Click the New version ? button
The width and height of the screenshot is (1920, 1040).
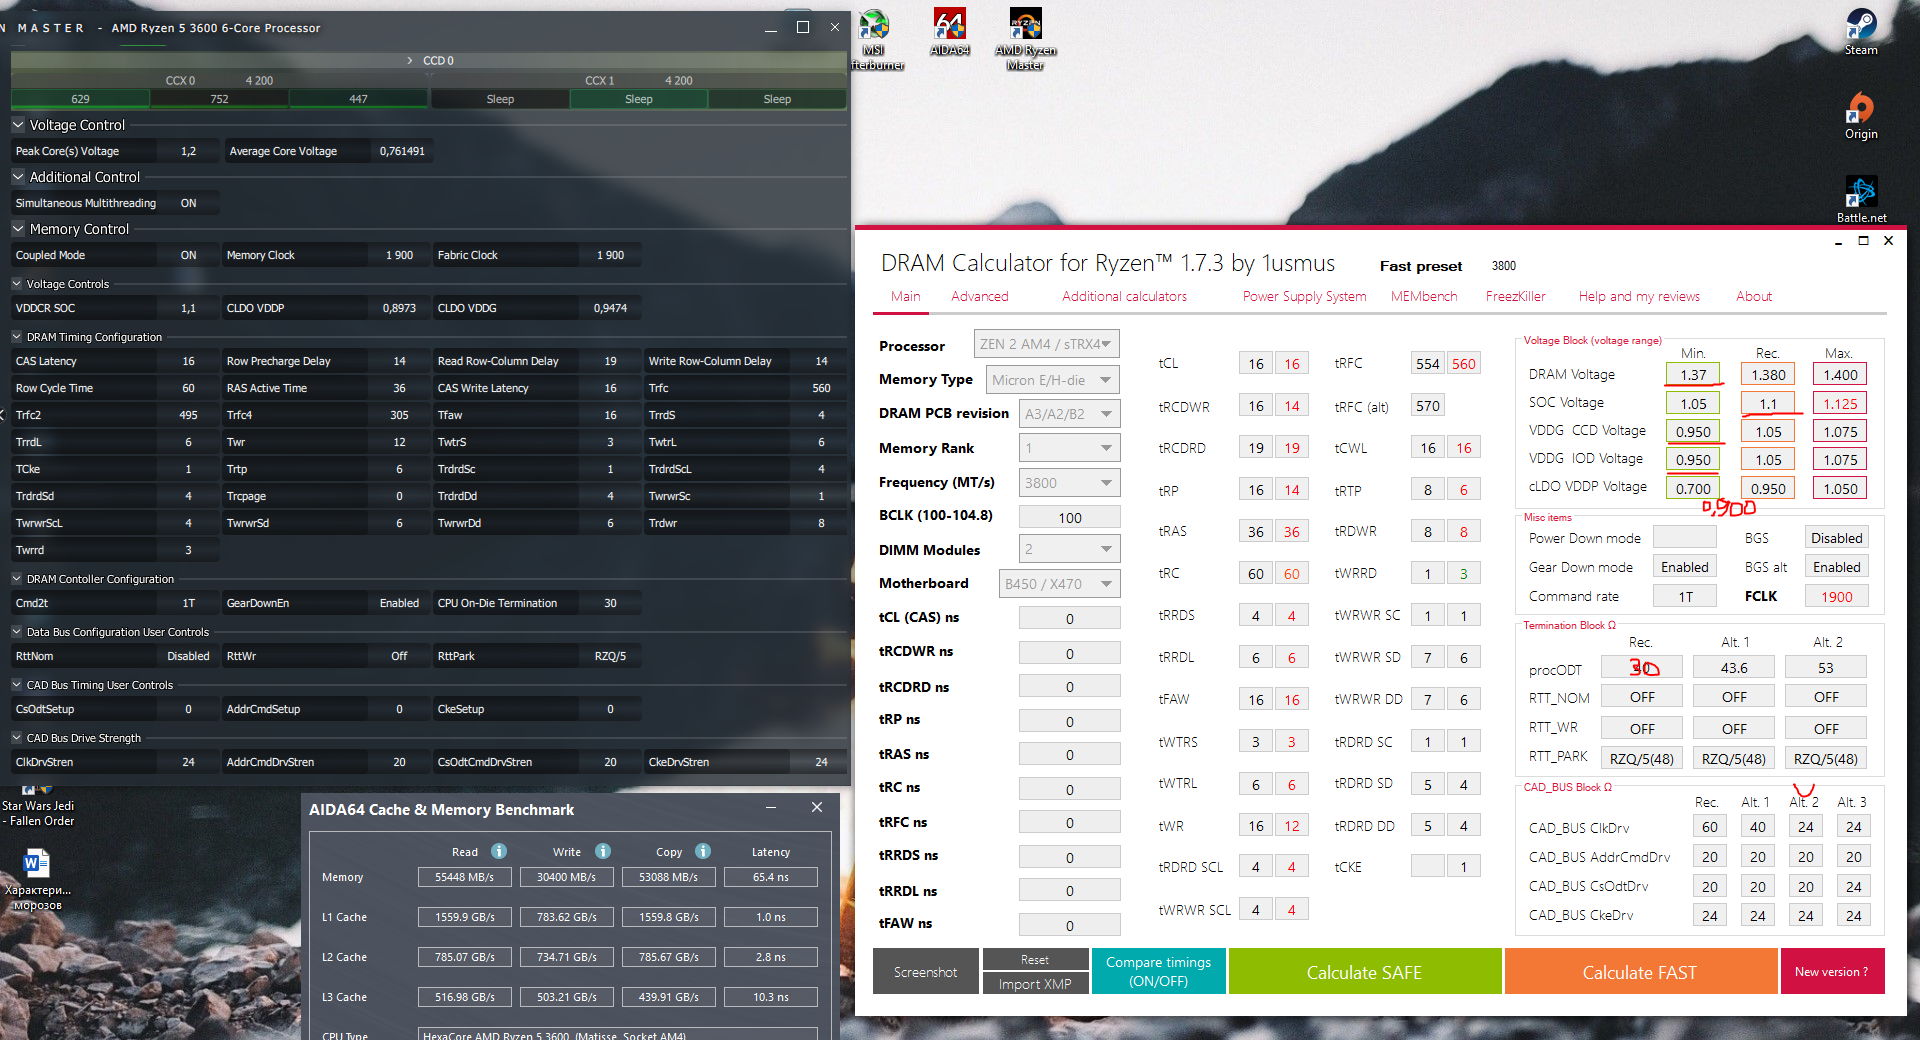[1831, 971]
